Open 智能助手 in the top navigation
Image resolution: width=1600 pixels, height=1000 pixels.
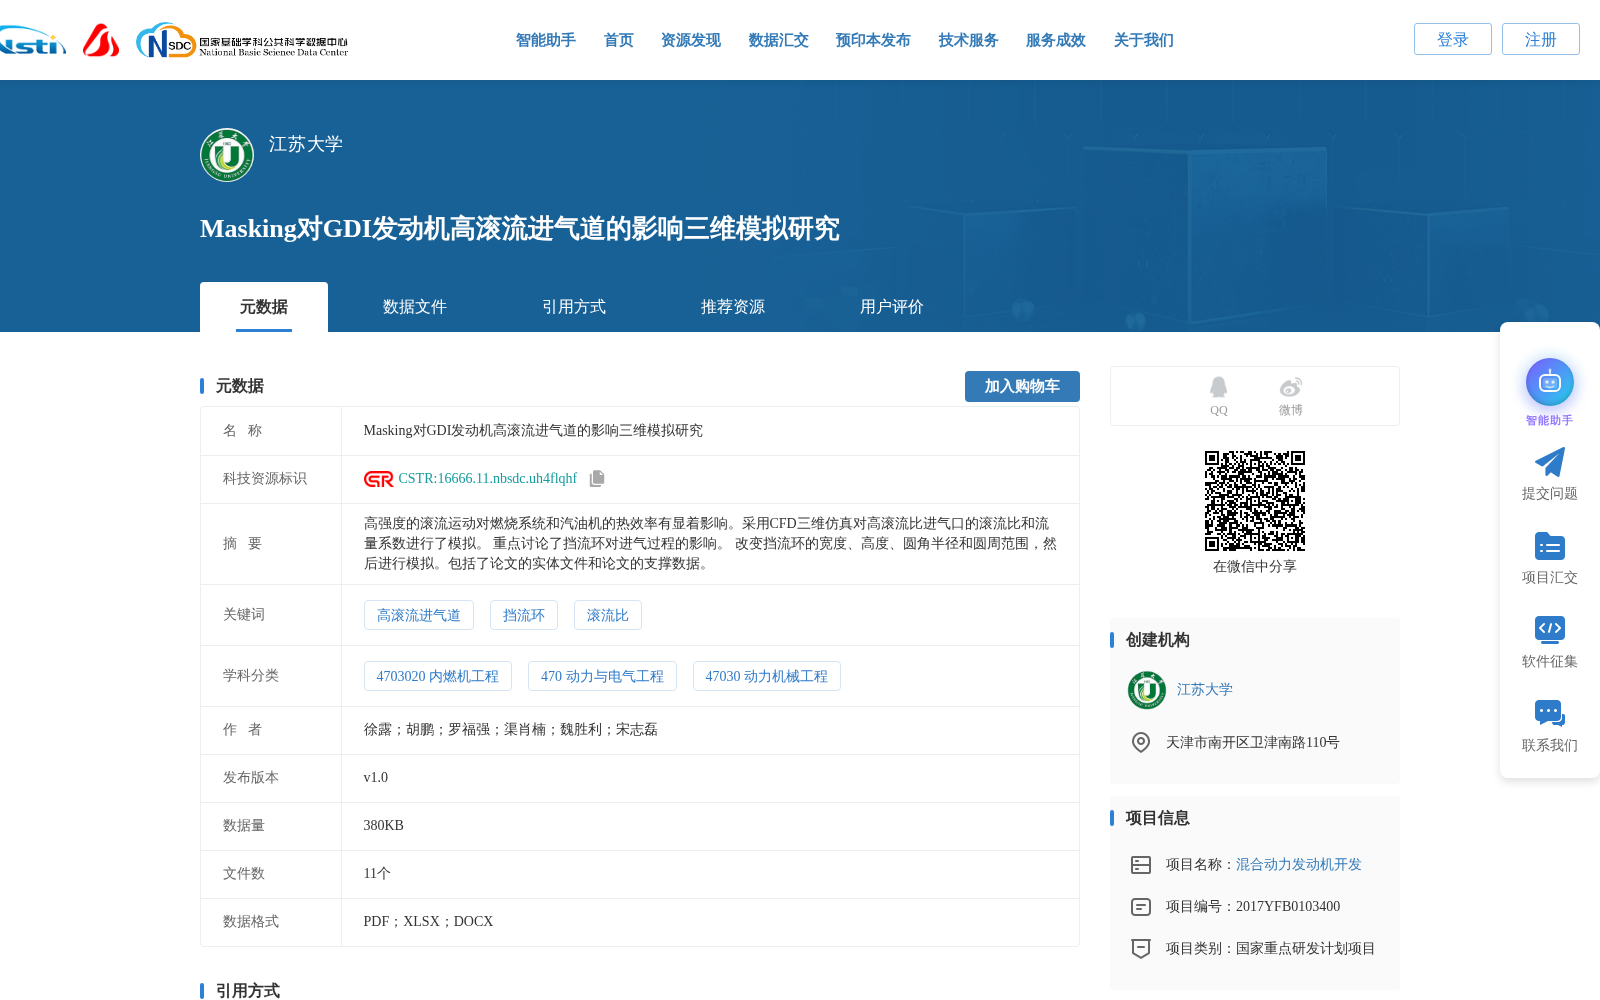point(546,40)
